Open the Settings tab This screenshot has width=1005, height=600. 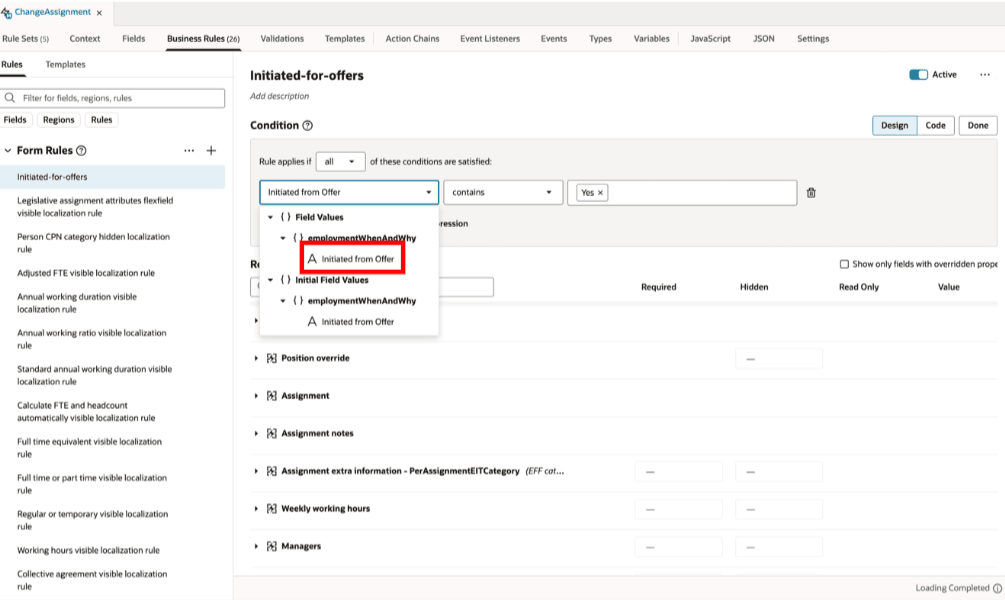[813, 38]
